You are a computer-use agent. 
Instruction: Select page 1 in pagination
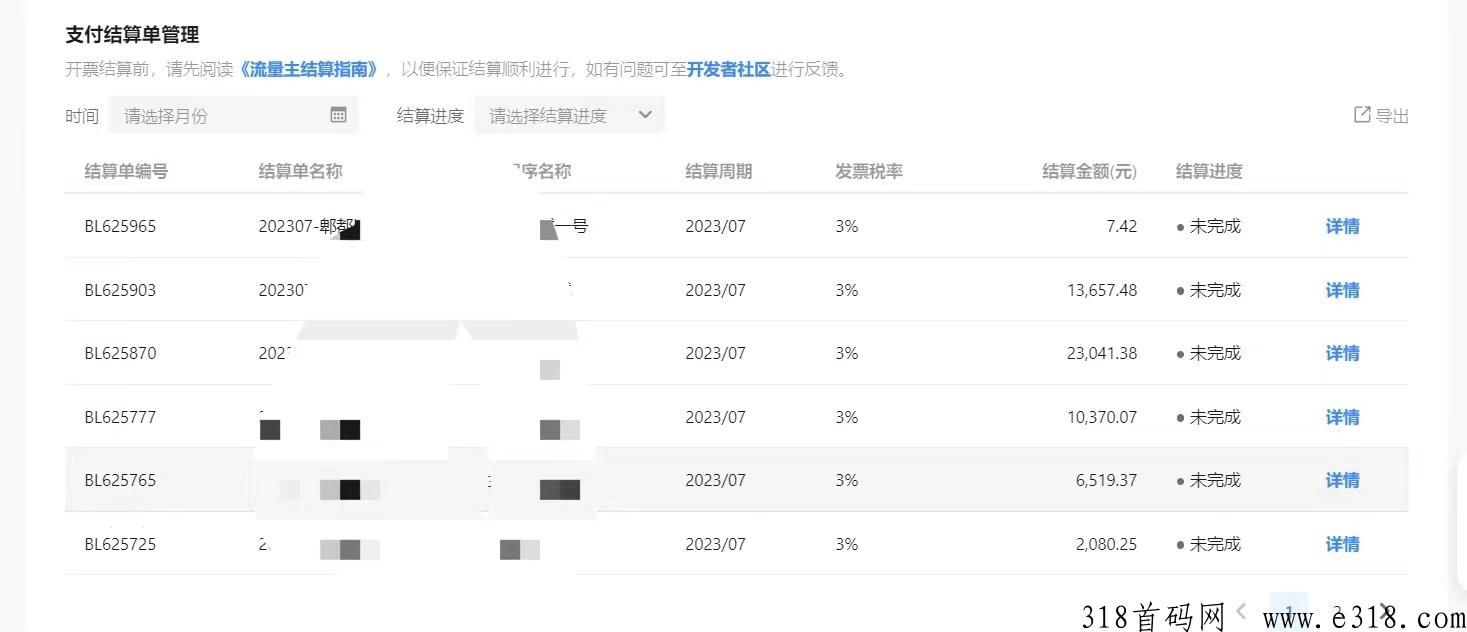[x=1289, y=608]
